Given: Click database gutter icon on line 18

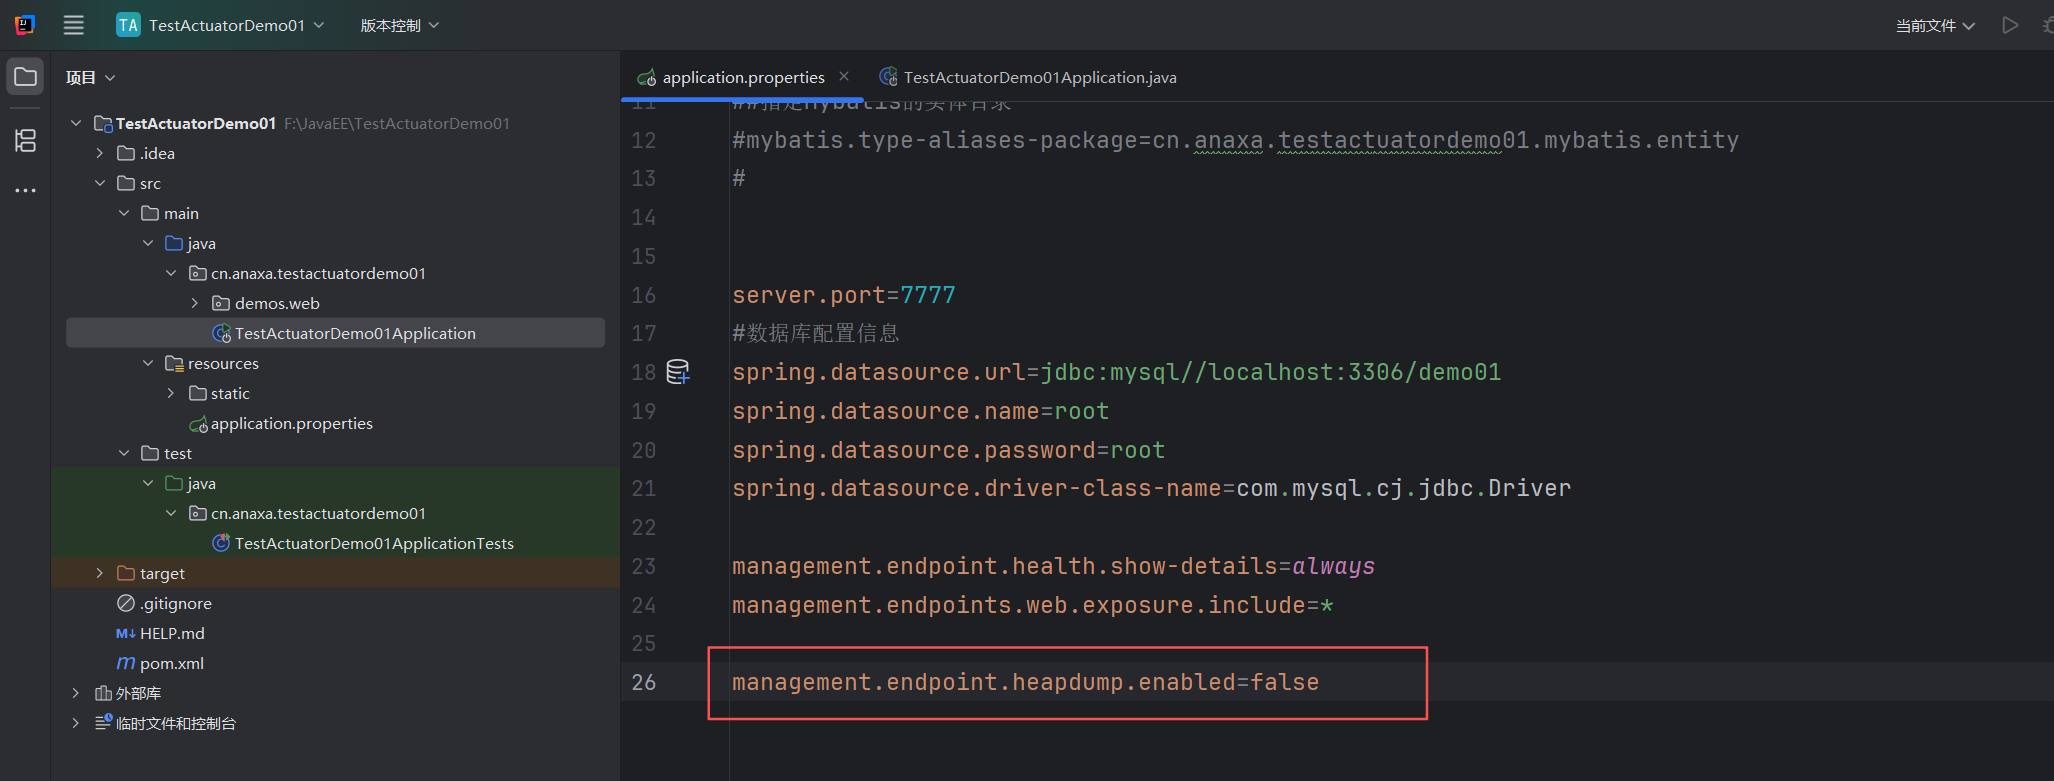Looking at the screenshot, I should click(x=678, y=372).
